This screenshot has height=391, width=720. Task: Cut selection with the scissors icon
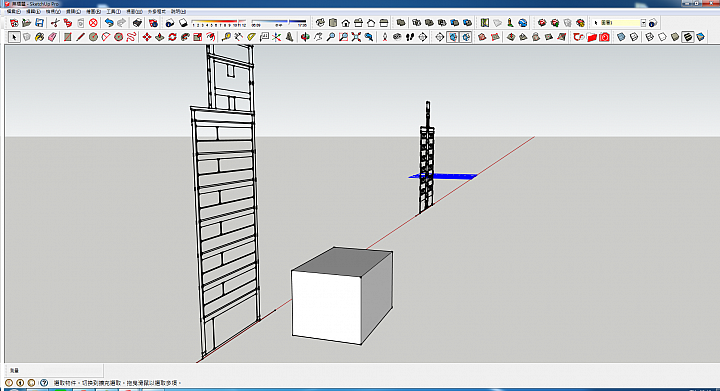(x=55, y=22)
